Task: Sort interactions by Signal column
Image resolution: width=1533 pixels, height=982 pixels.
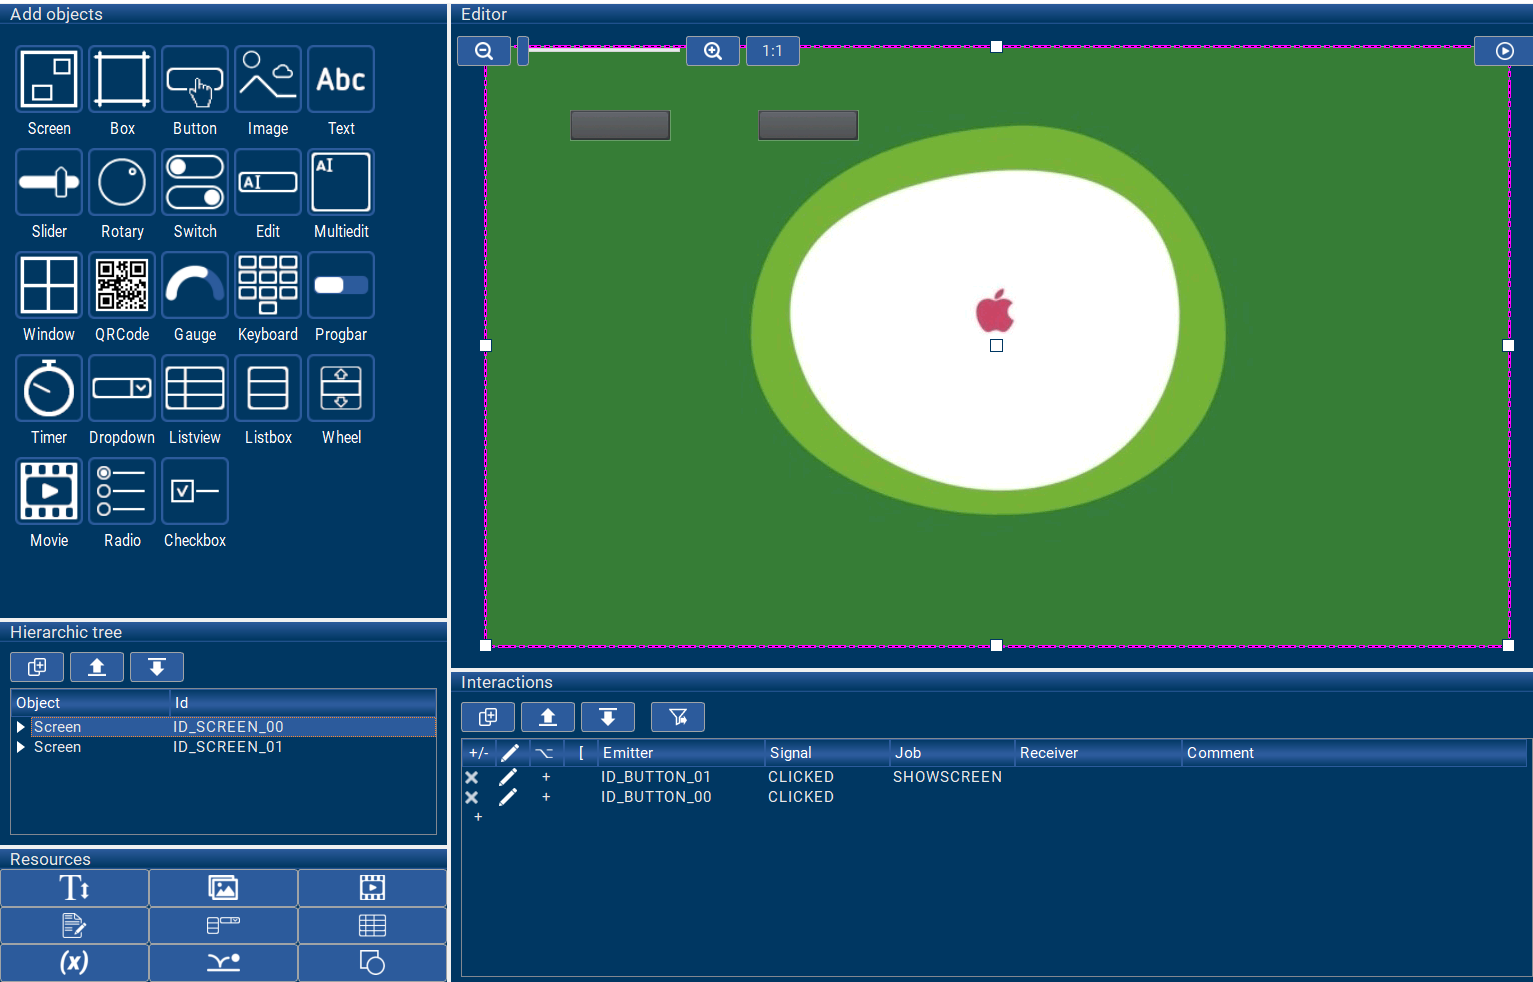Action: tap(827, 753)
